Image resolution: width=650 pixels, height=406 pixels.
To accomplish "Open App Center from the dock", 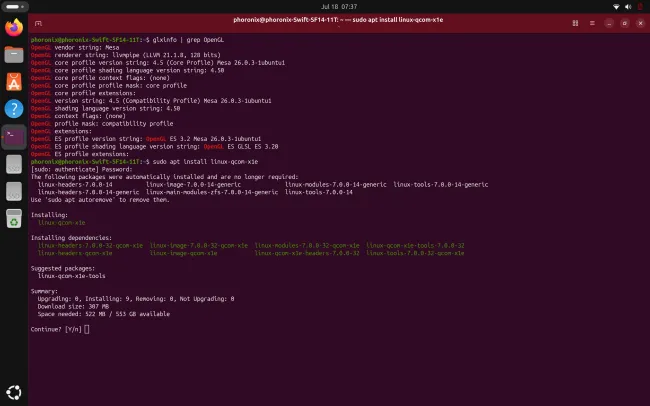I will tap(14, 82).
